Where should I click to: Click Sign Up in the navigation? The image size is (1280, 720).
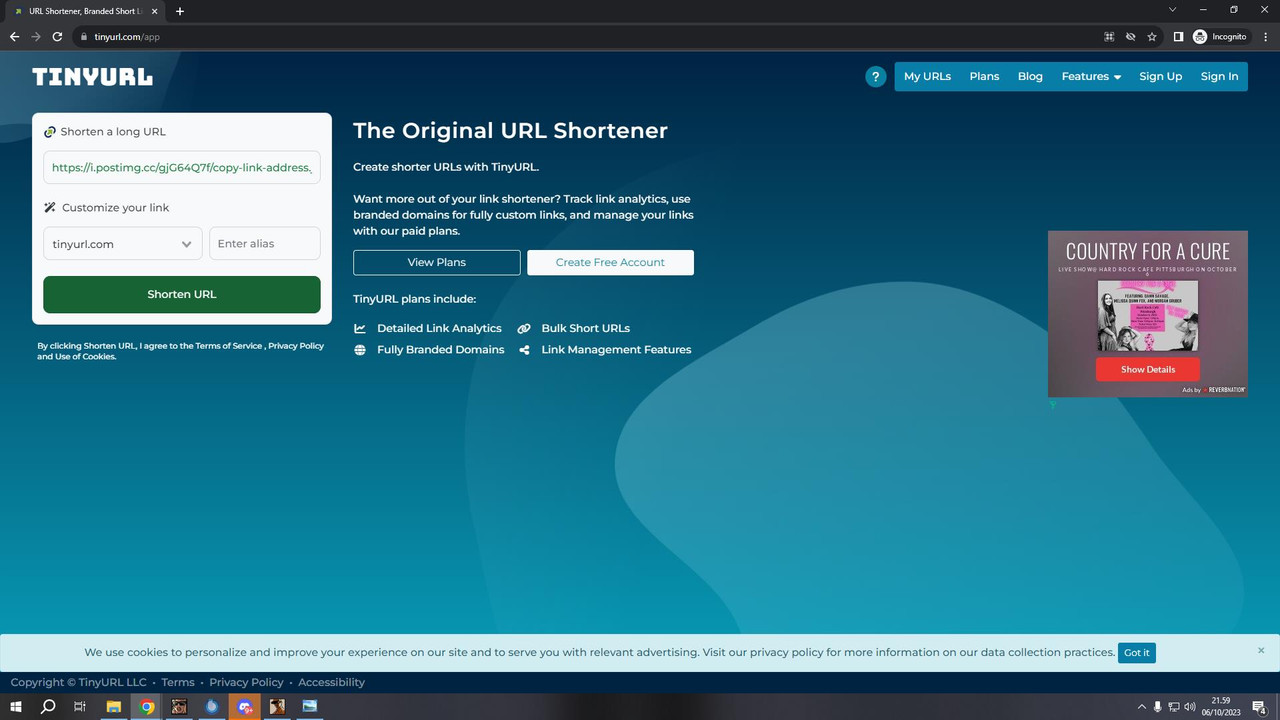[1160, 77]
